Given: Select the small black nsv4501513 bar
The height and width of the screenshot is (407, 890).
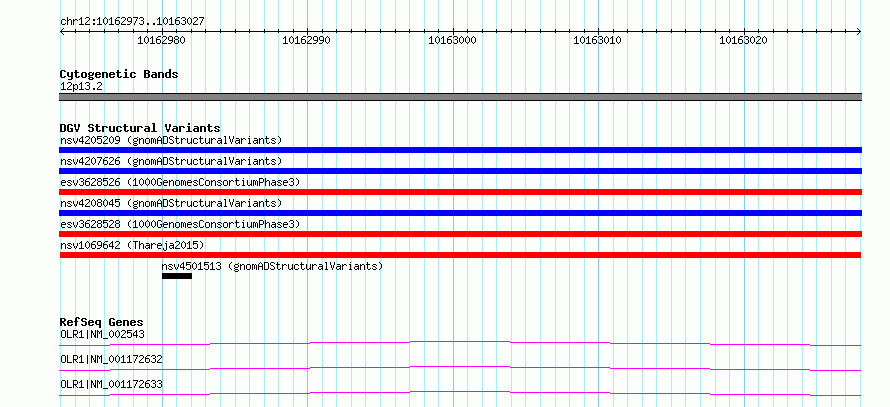Looking at the screenshot, I should [177, 276].
